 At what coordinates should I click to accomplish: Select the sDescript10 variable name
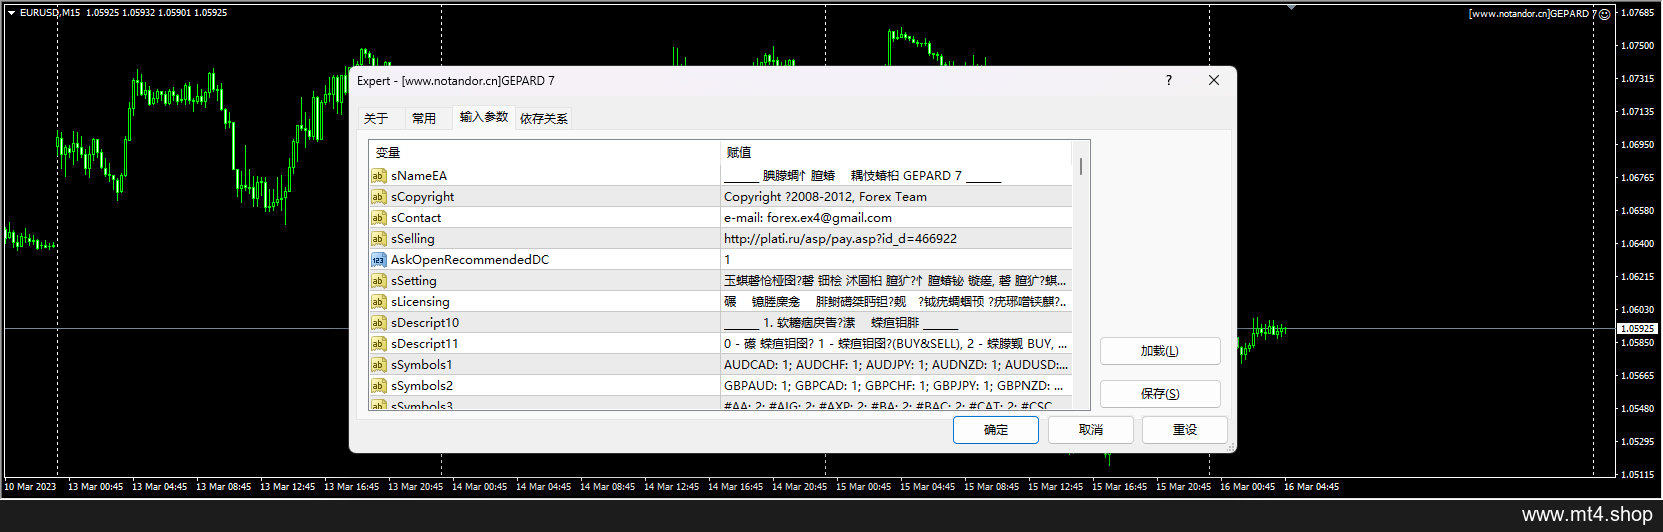point(425,323)
